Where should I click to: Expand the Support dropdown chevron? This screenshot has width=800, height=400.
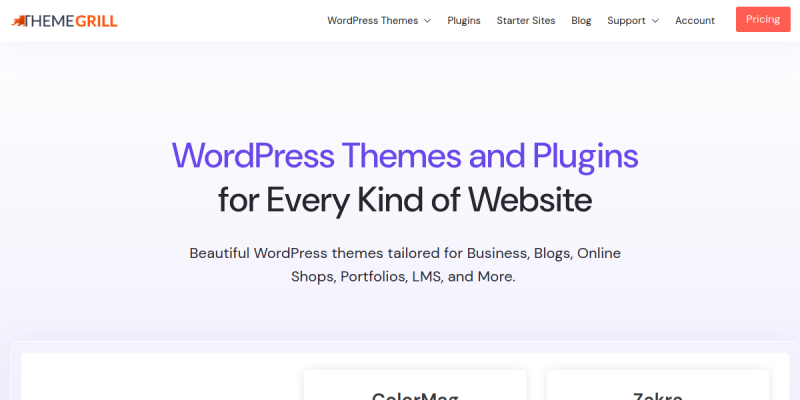[x=655, y=21]
